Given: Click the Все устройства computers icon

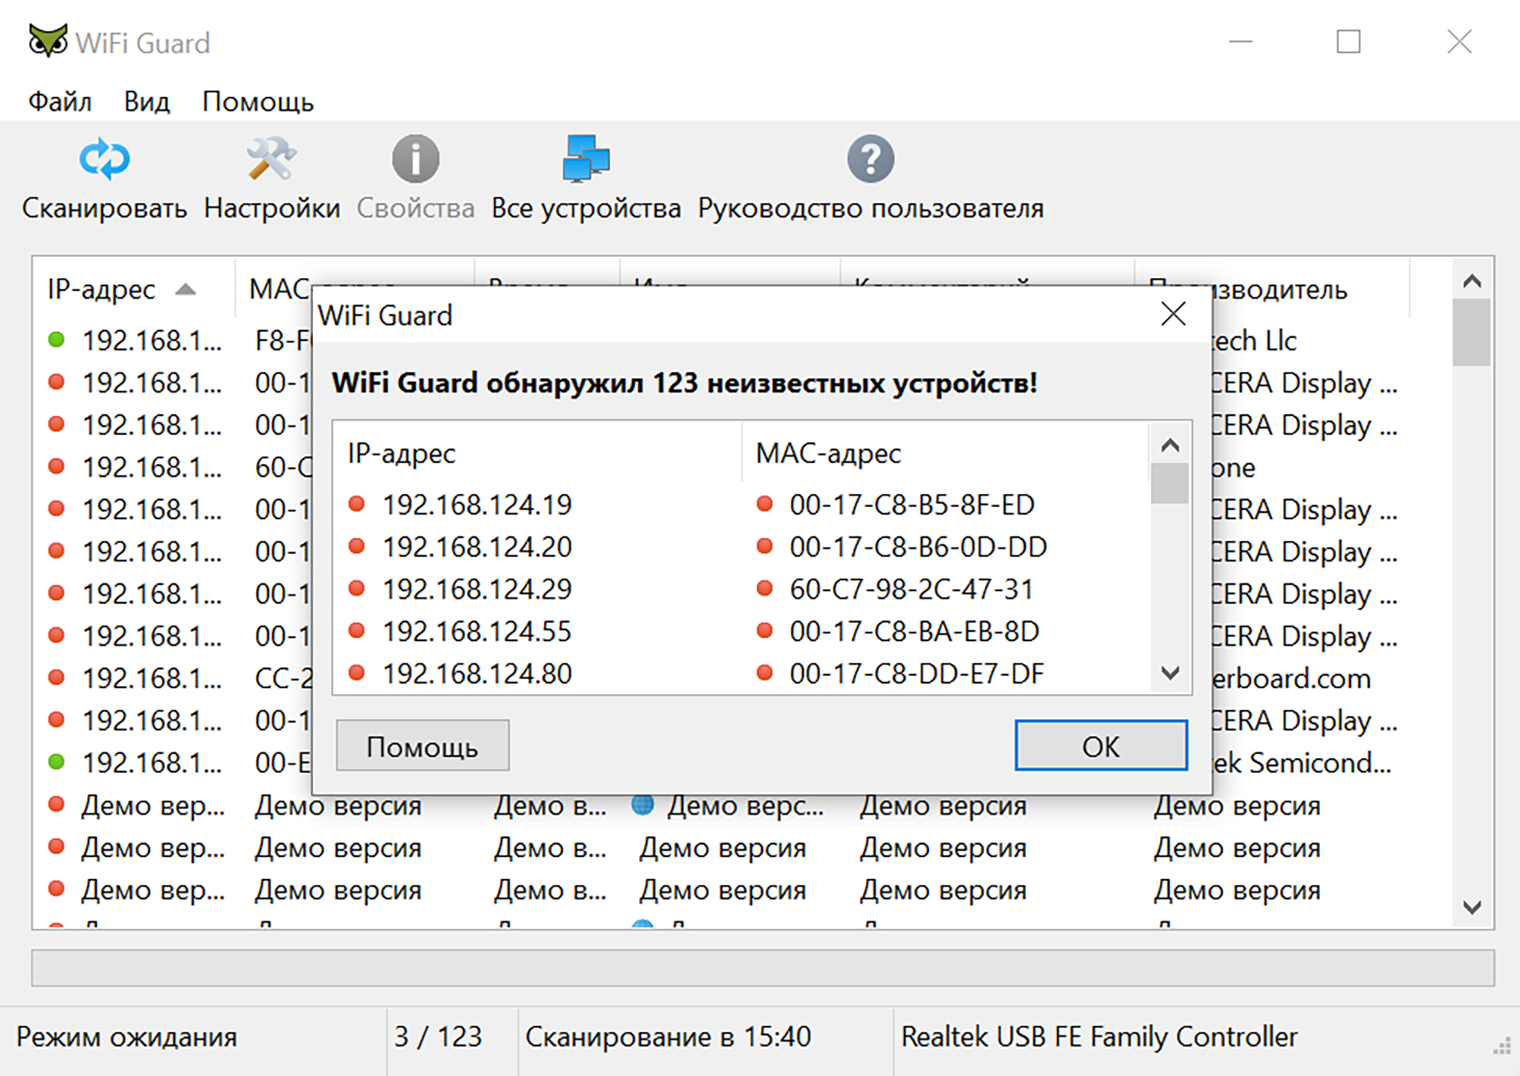Looking at the screenshot, I should point(586,159).
